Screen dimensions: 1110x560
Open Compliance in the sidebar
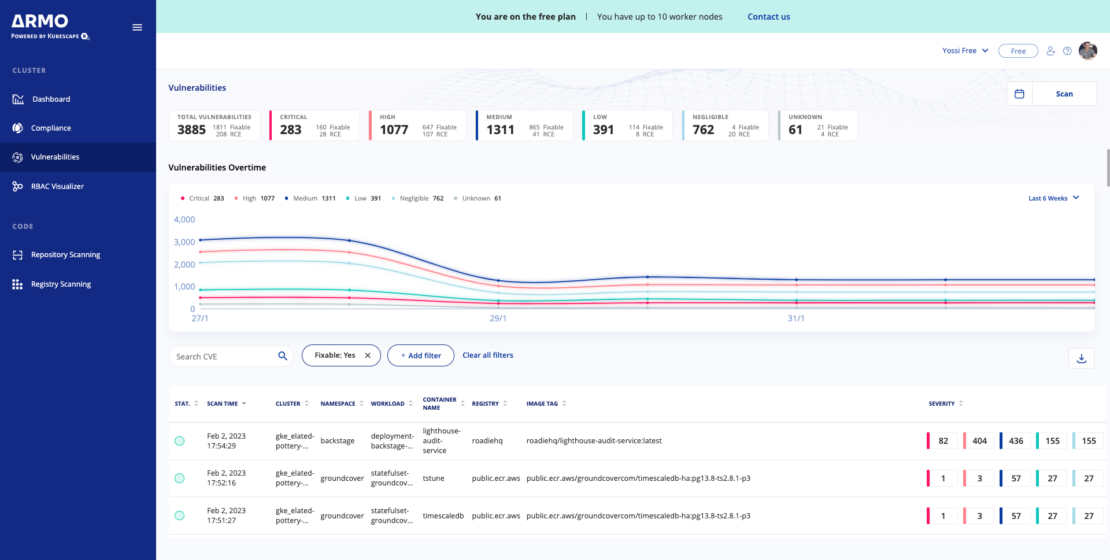[x=51, y=128]
